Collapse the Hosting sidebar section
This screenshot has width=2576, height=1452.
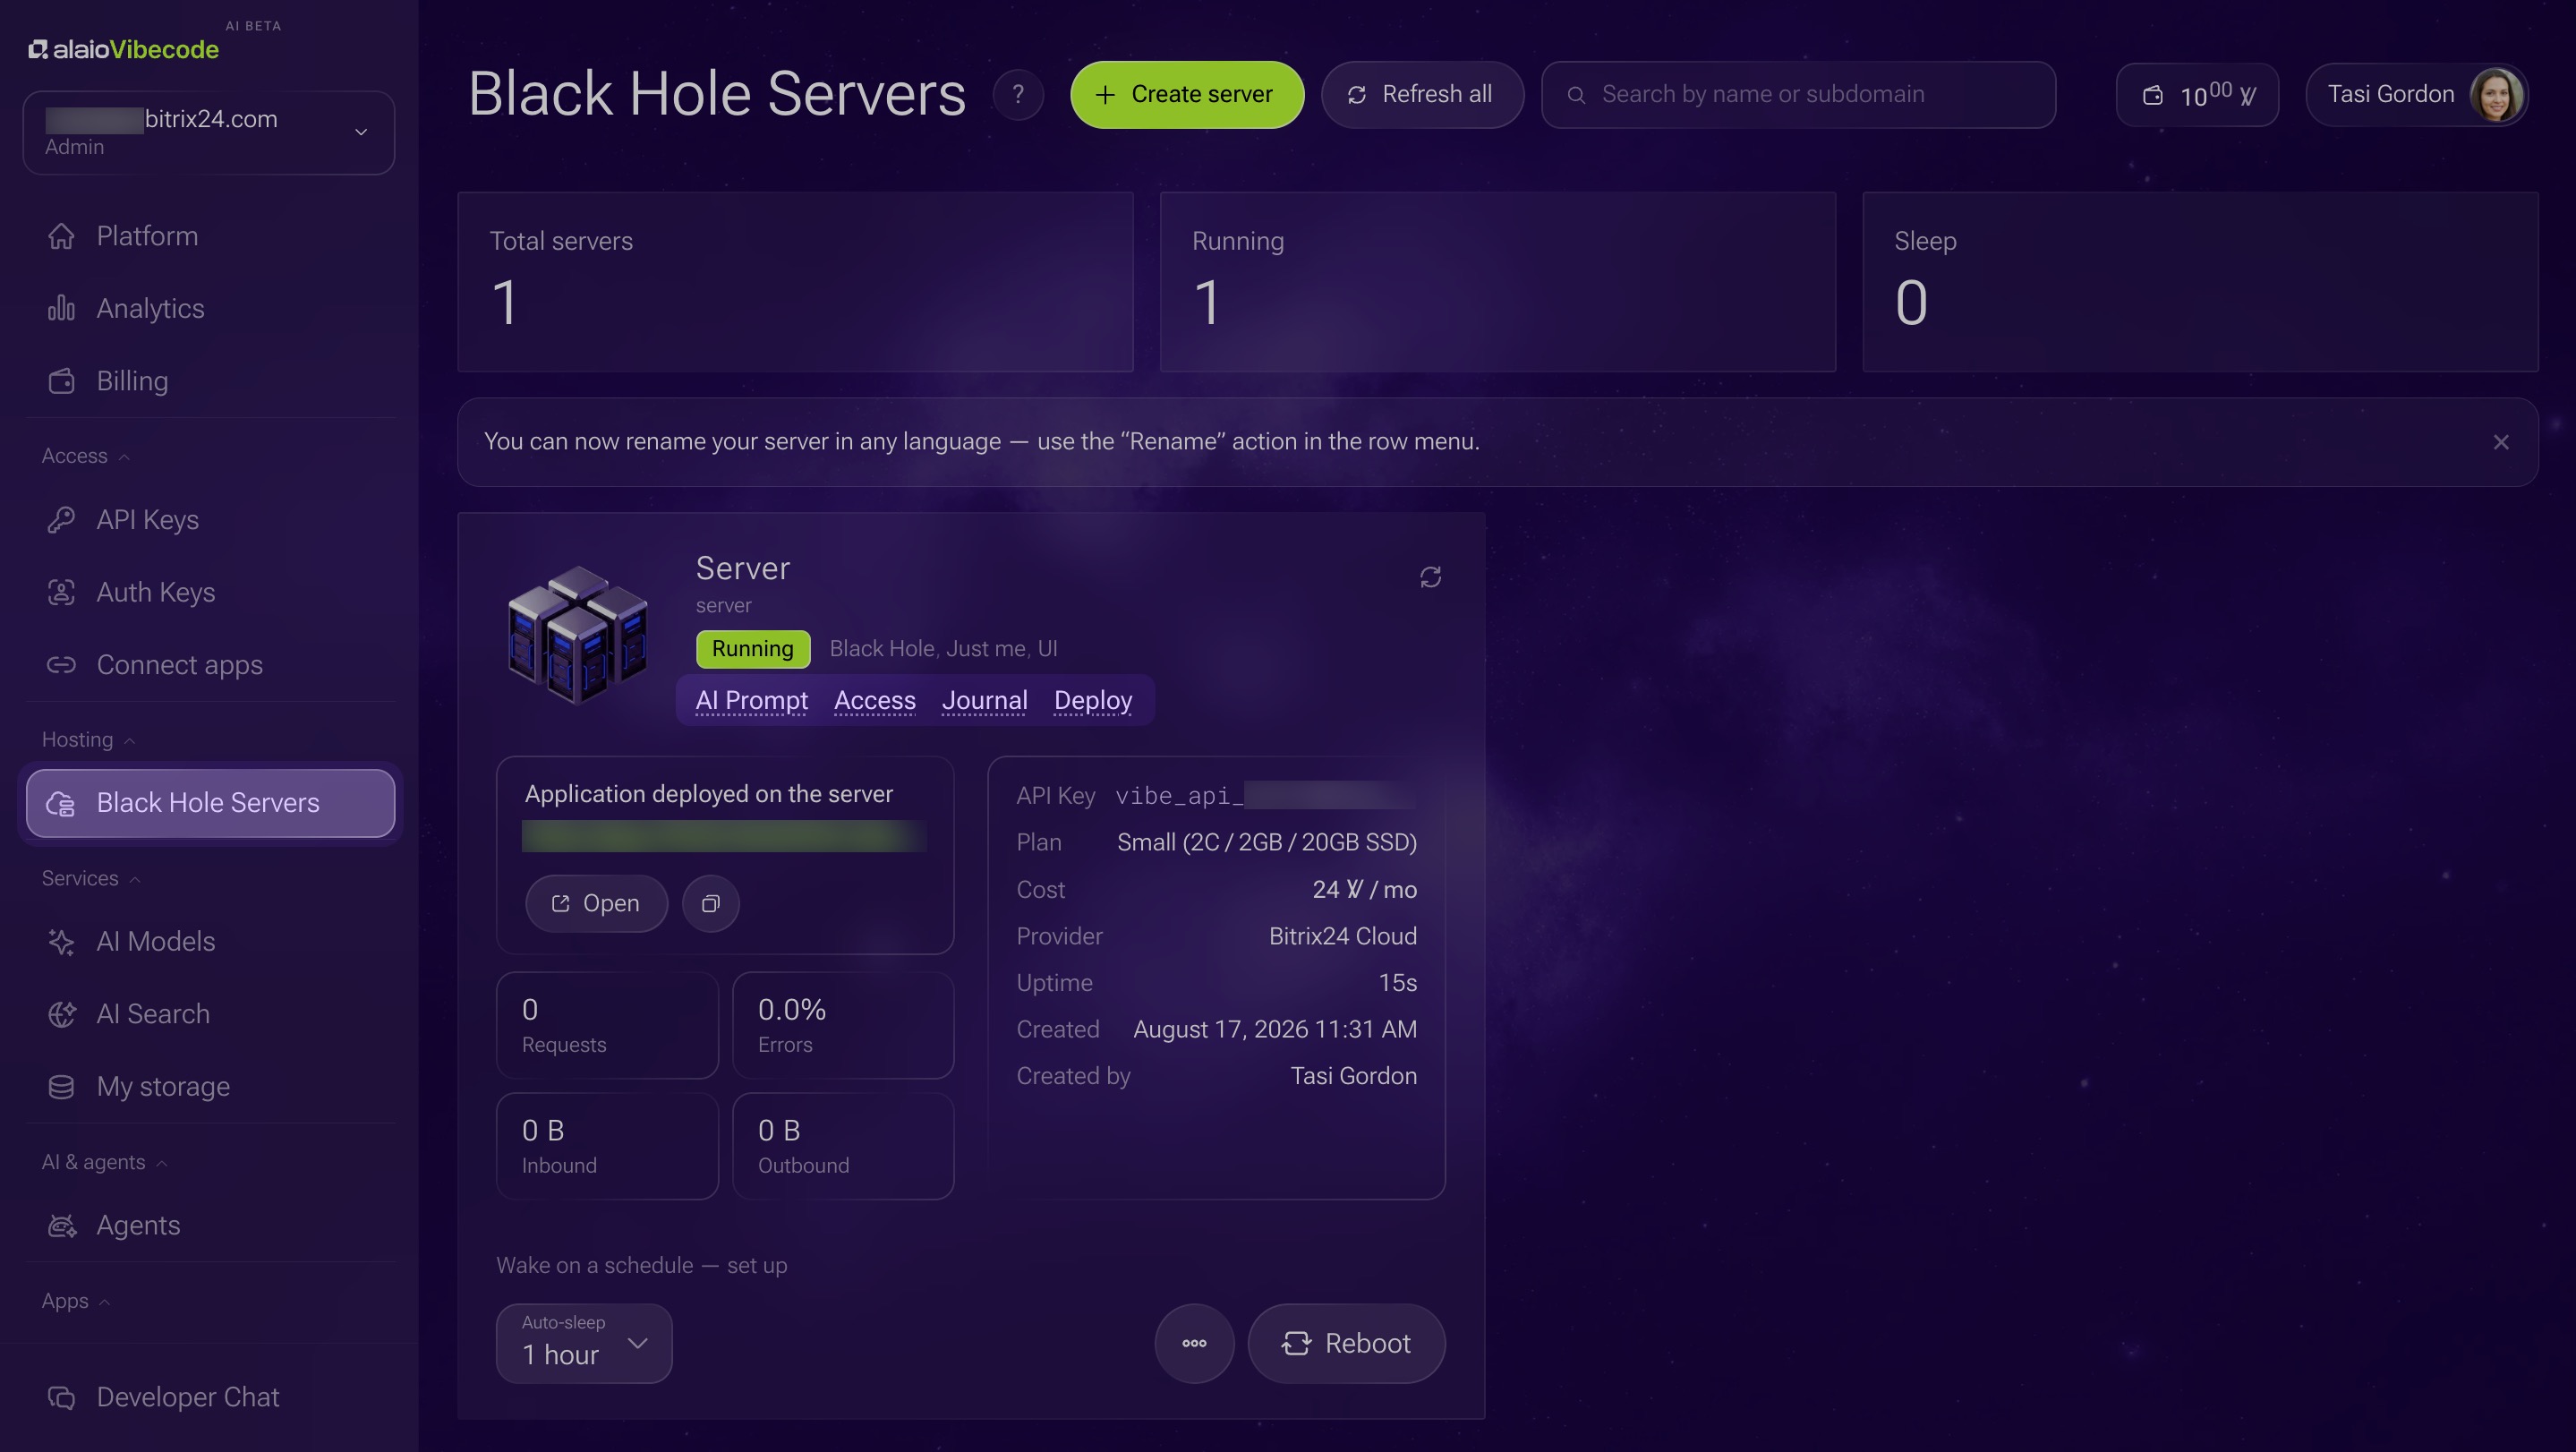88,740
